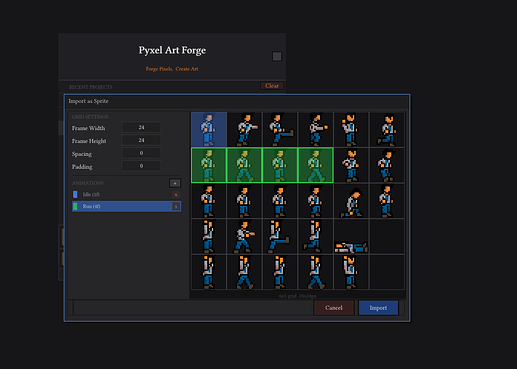Cancel the sprite import
517x369 pixels.
pos(334,308)
